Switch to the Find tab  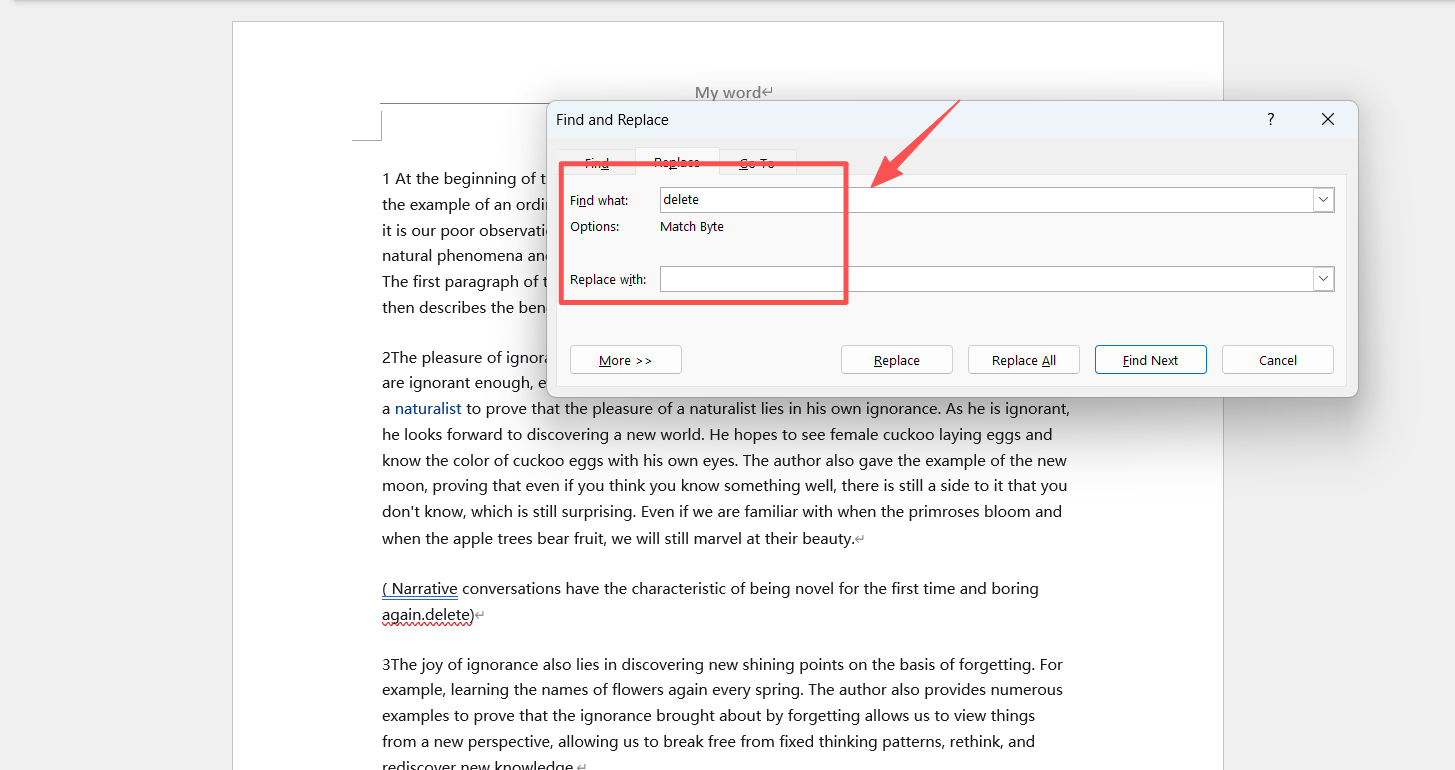(x=597, y=163)
